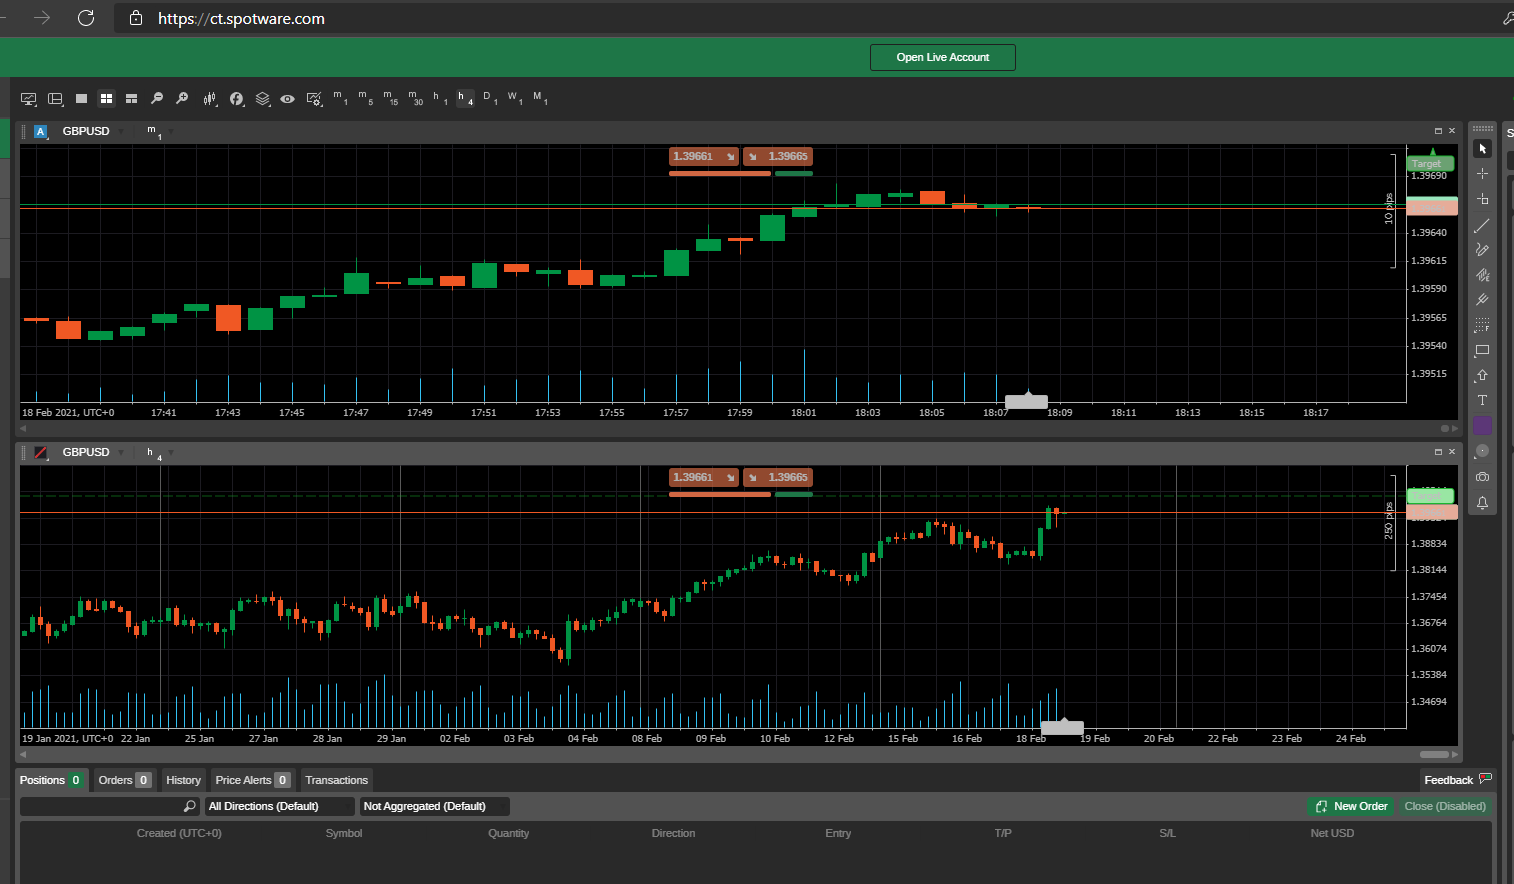The width and height of the screenshot is (1514, 884).
Task: Switch to the Positions tab
Action: pyautogui.click(x=52, y=780)
